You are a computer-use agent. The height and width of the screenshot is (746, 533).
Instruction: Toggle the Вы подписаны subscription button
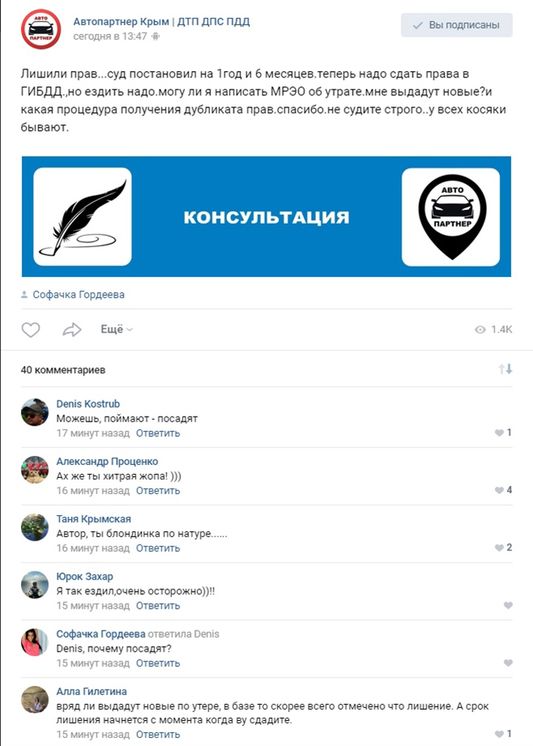point(456,25)
